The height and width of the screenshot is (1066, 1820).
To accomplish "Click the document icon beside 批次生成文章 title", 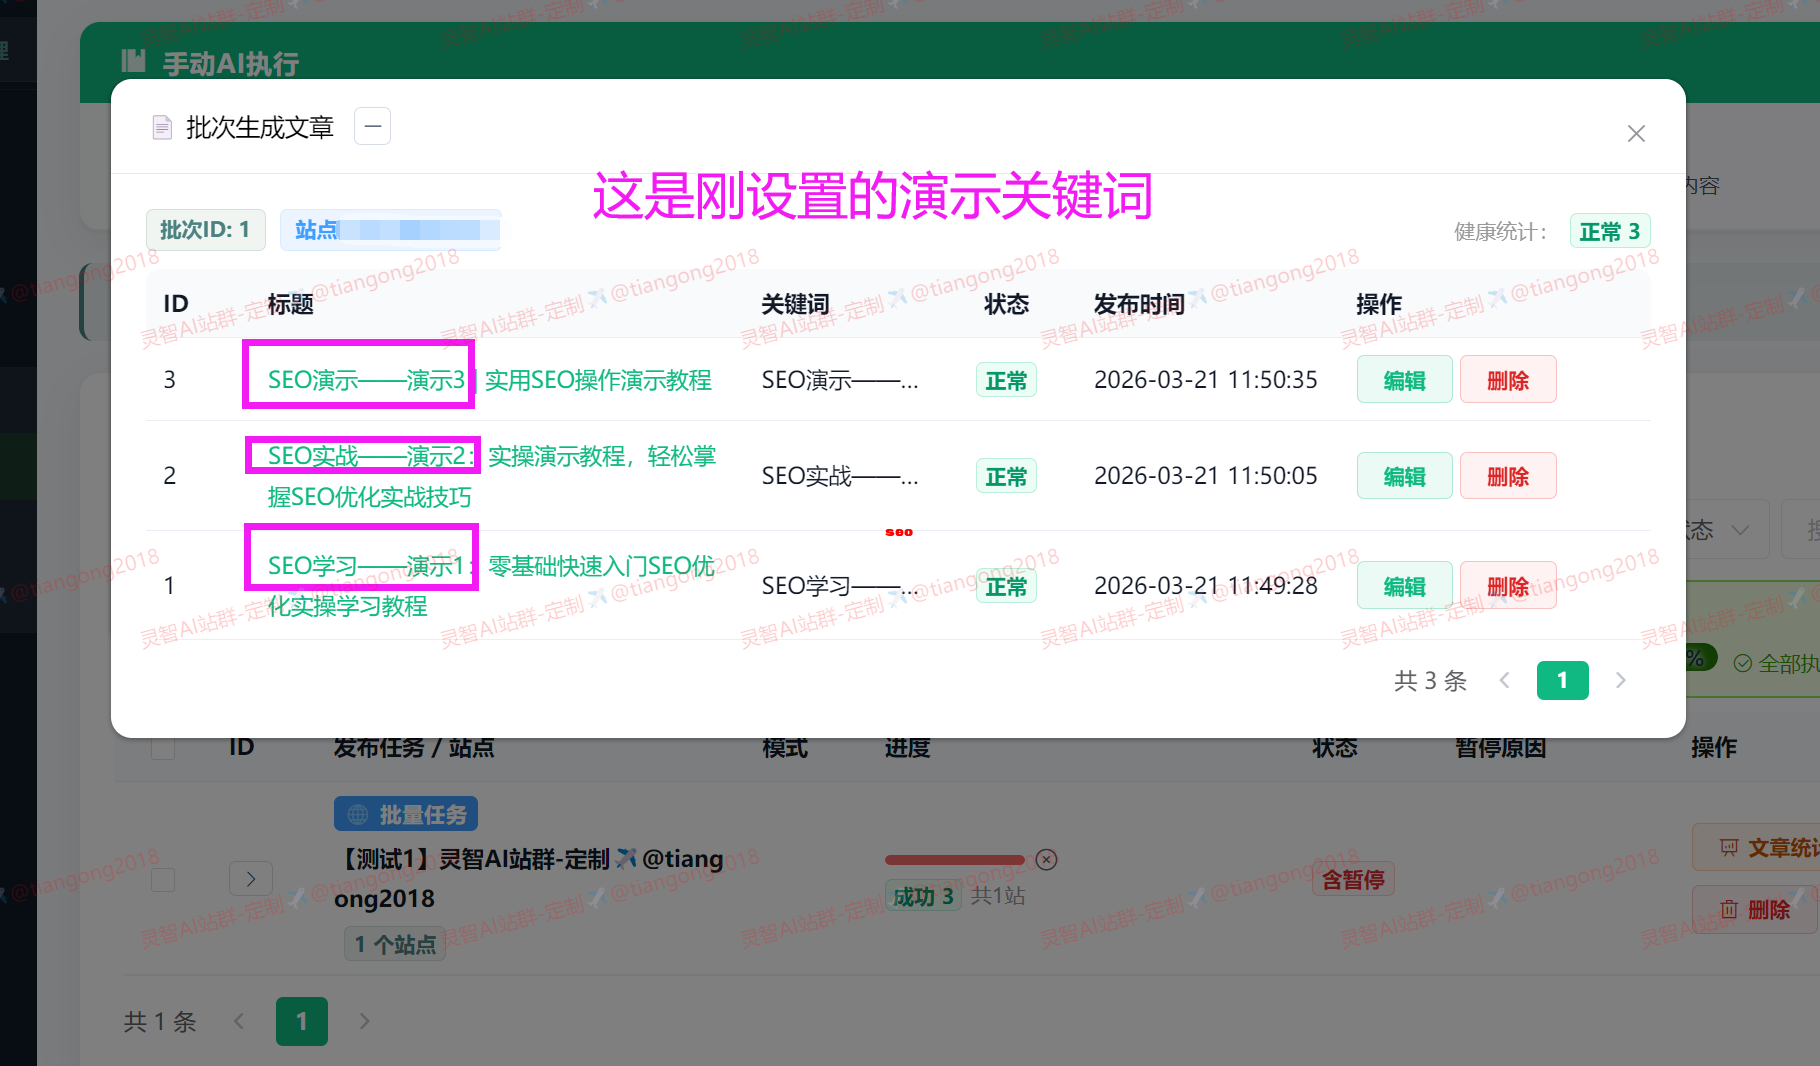I will click(x=162, y=126).
